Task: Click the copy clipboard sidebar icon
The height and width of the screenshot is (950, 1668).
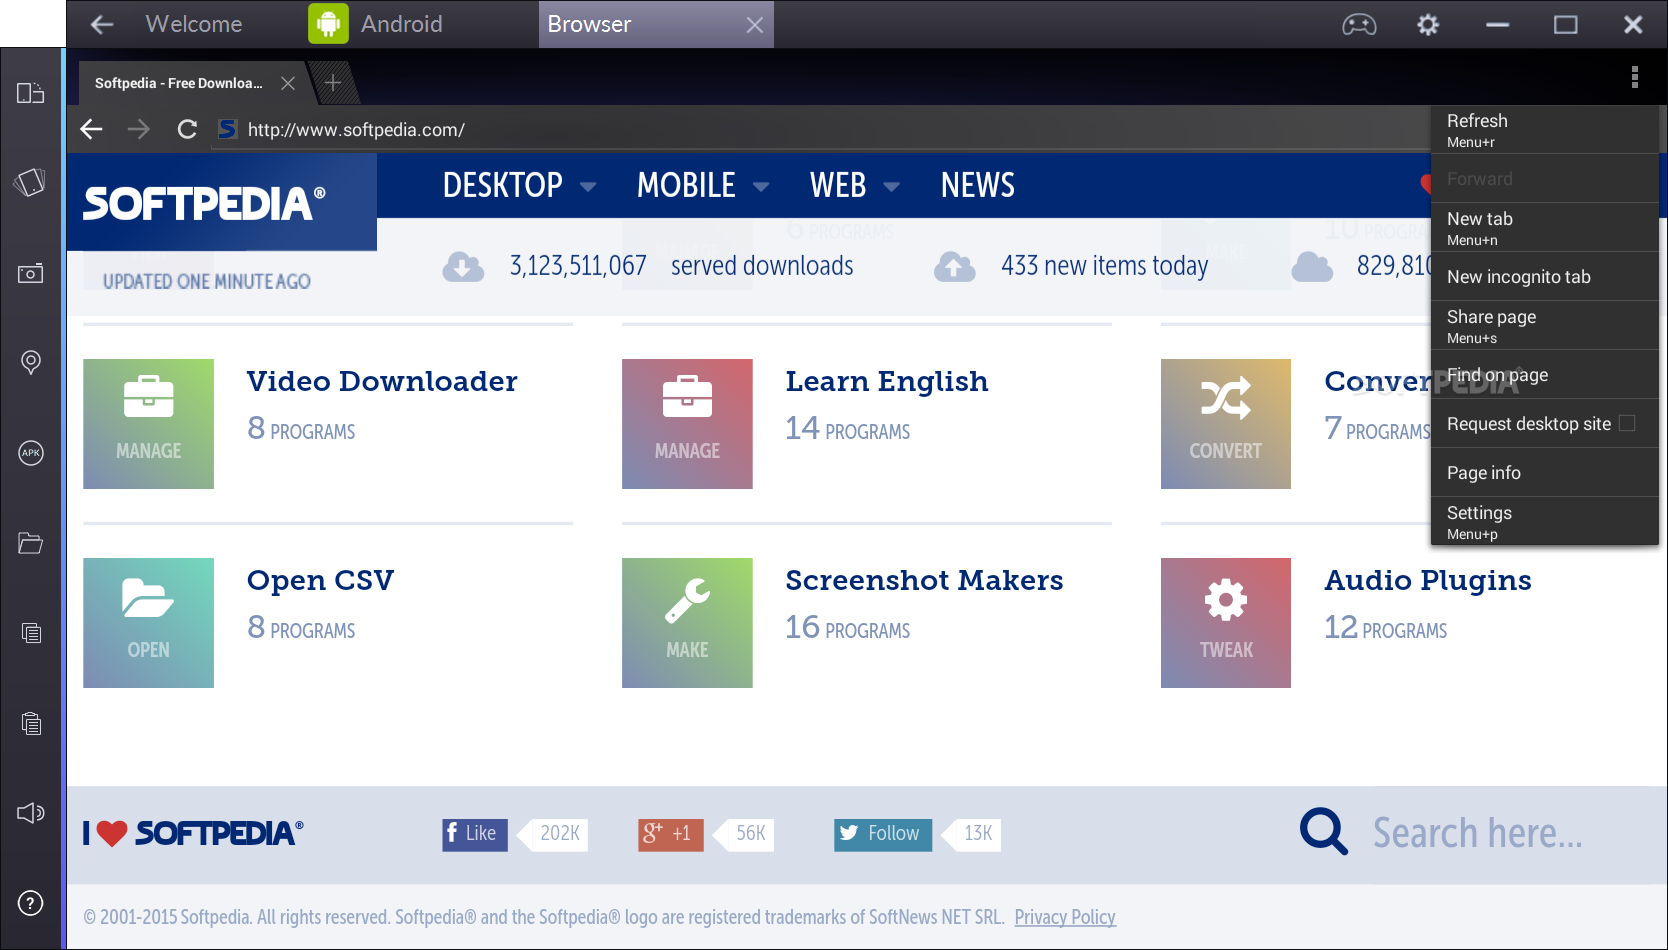Action: click(31, 633)
